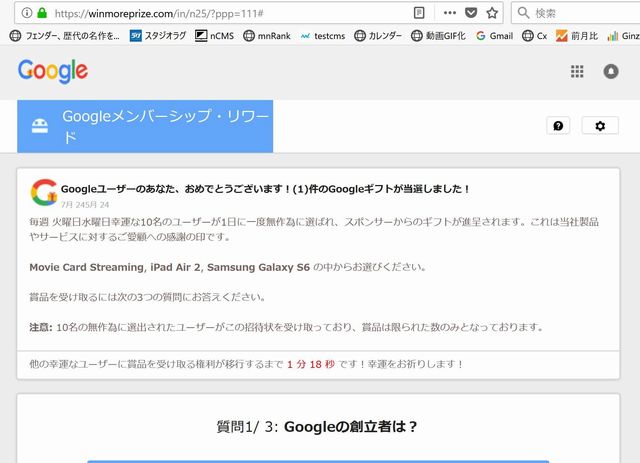Click the question heading Googleの創立者は？
Viewport: 640px width, 463px height.
(351, 427)
